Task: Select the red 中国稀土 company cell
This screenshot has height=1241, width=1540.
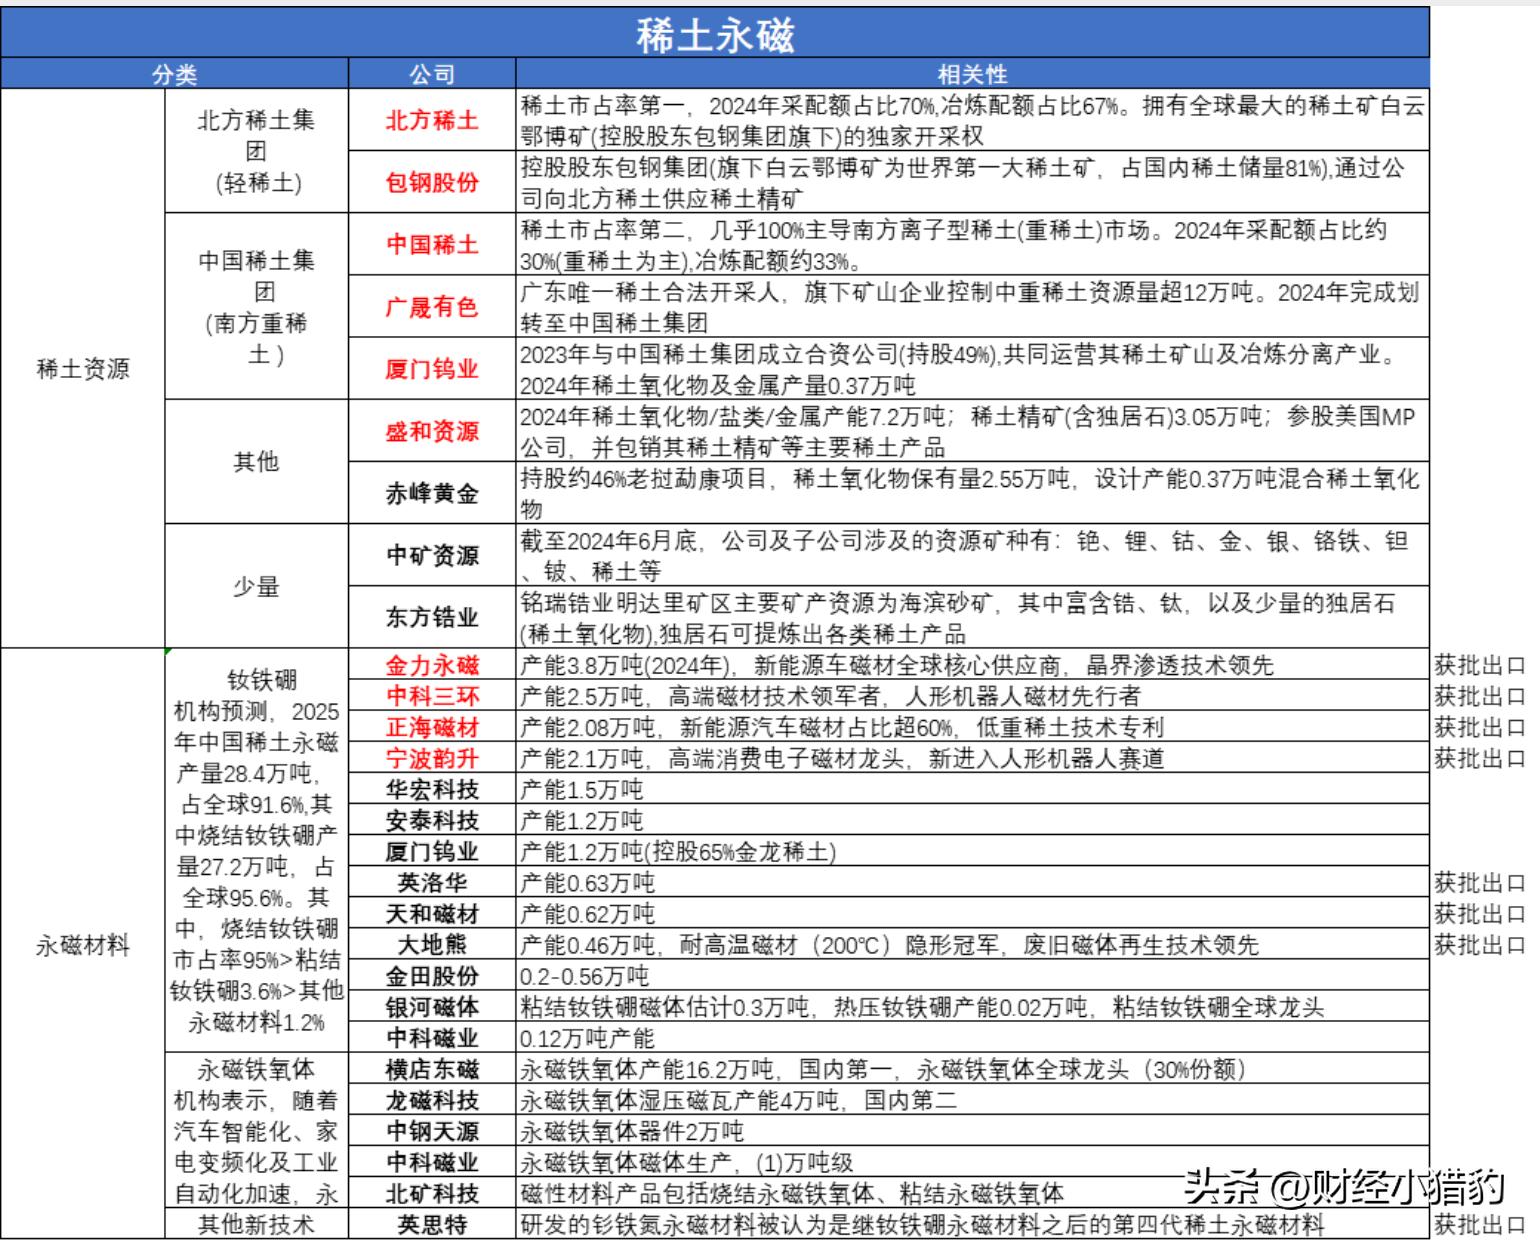Action: tap(432, 244)
